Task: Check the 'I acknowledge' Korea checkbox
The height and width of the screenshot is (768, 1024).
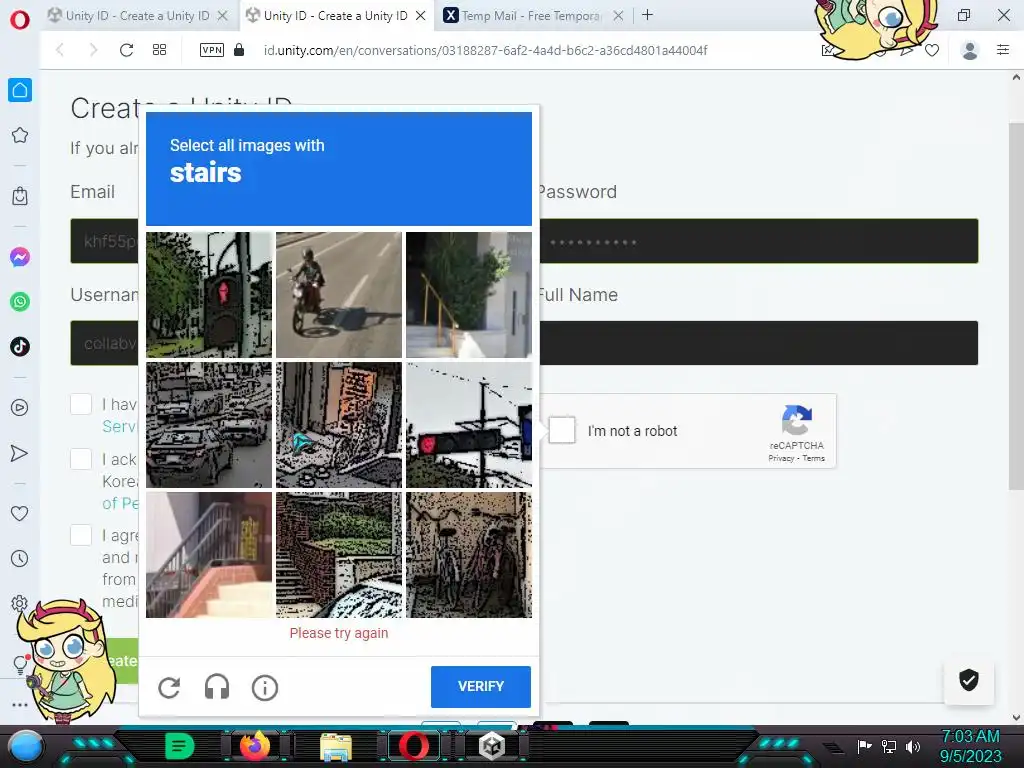Action: (x=81, y=459)
